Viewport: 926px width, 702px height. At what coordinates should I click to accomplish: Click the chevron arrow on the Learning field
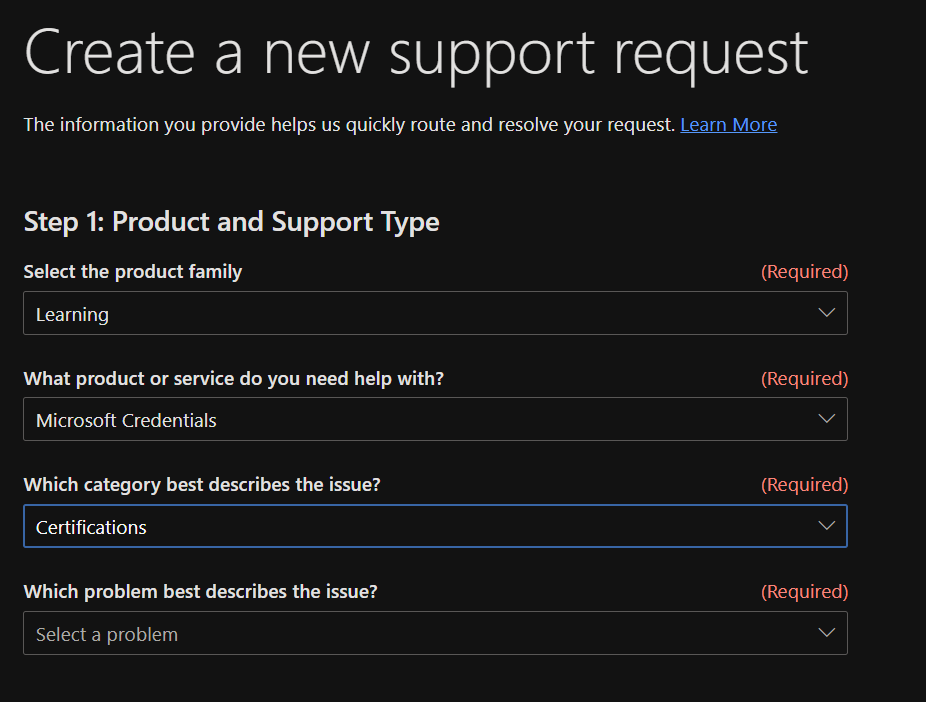pos(826,313)
